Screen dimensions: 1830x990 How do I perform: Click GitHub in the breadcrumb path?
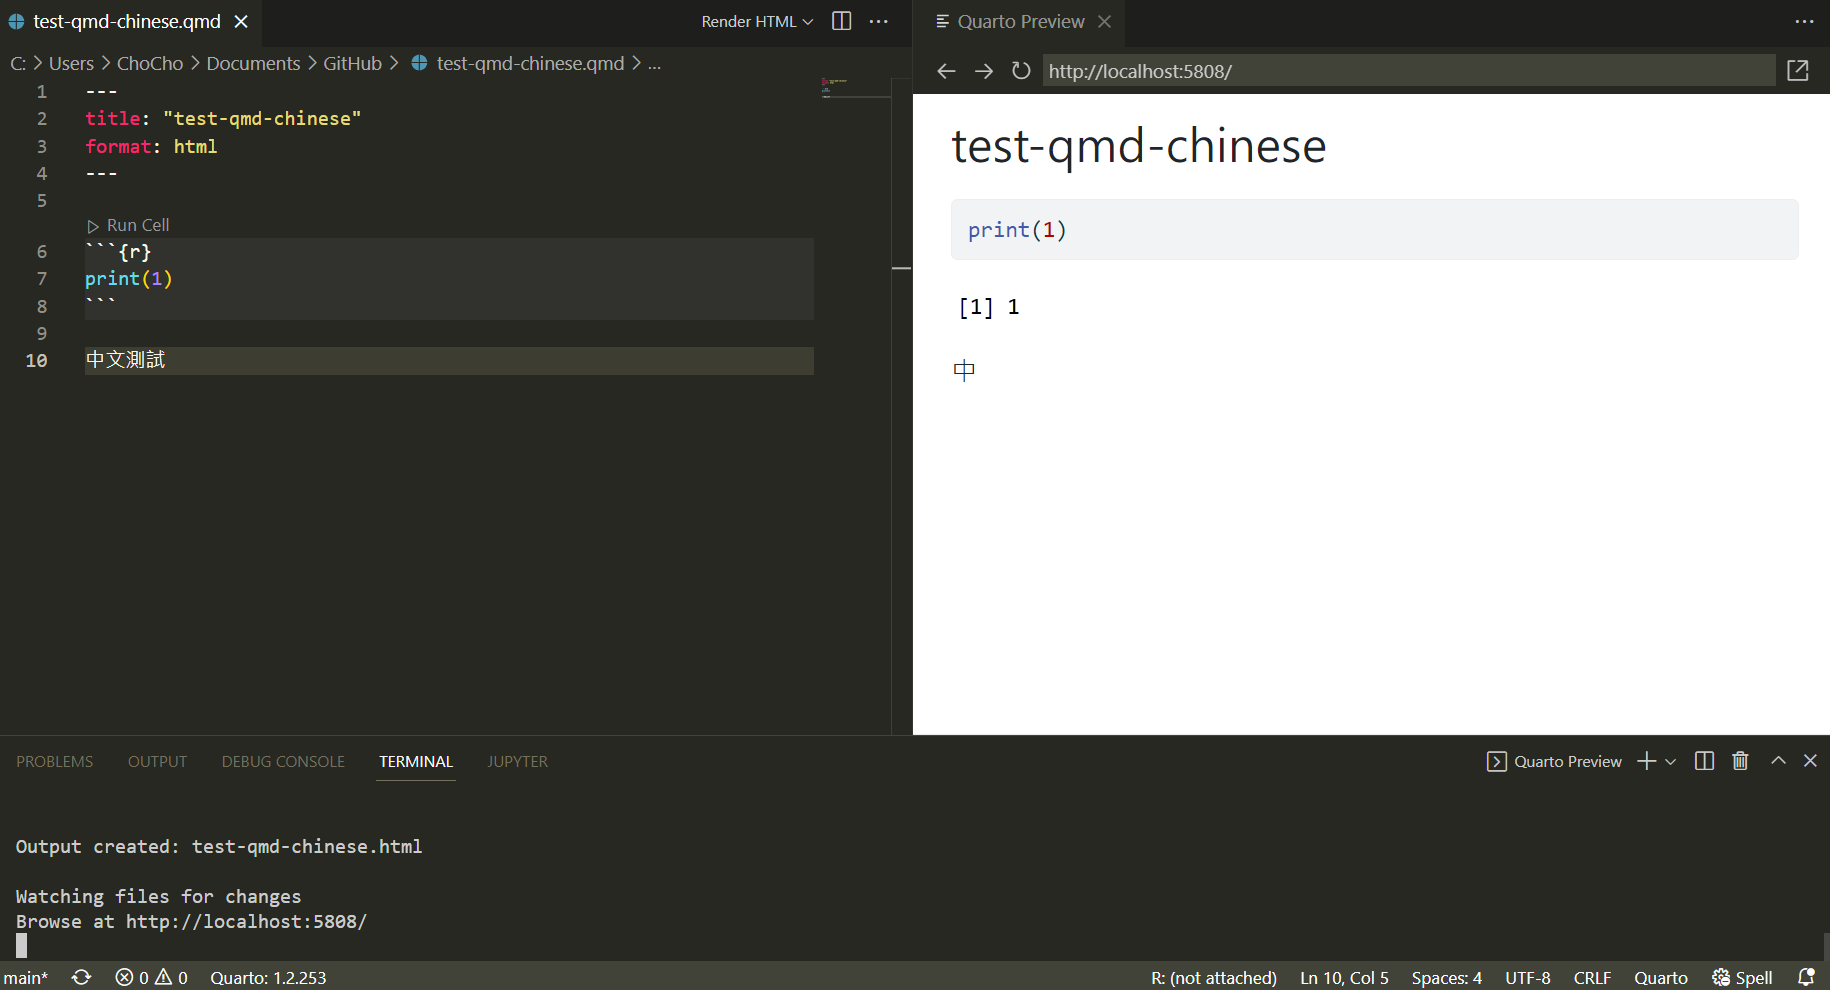click(352, 63)
